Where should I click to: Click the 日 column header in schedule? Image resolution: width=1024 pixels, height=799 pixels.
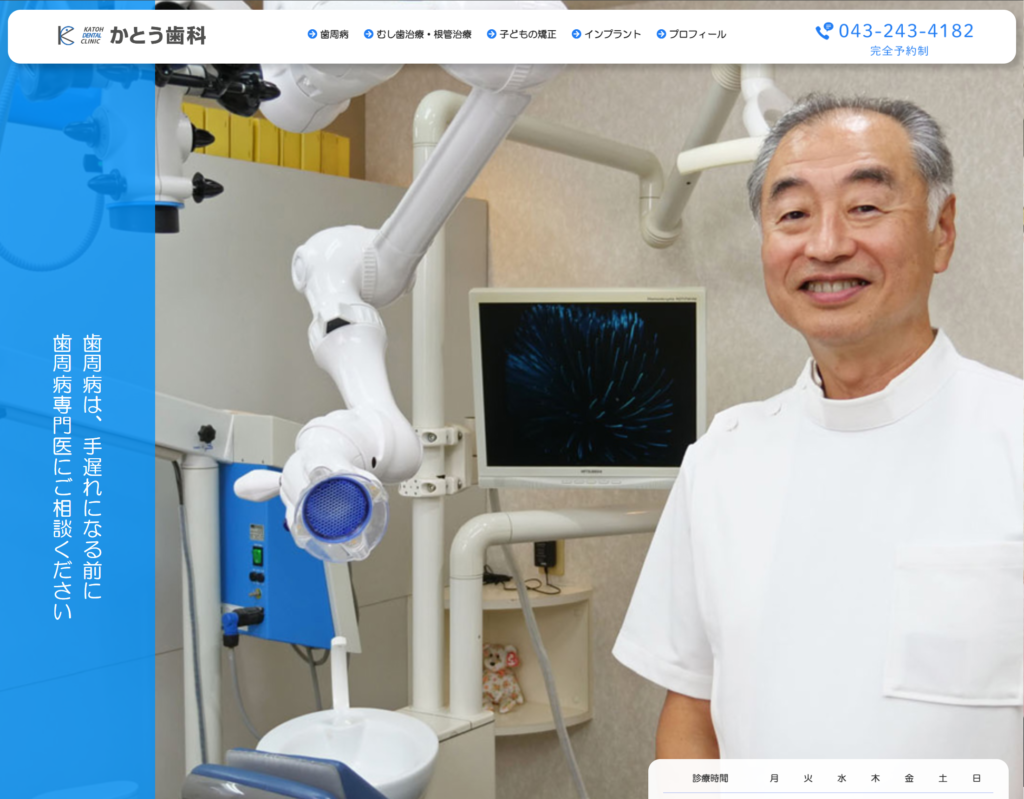976,778
